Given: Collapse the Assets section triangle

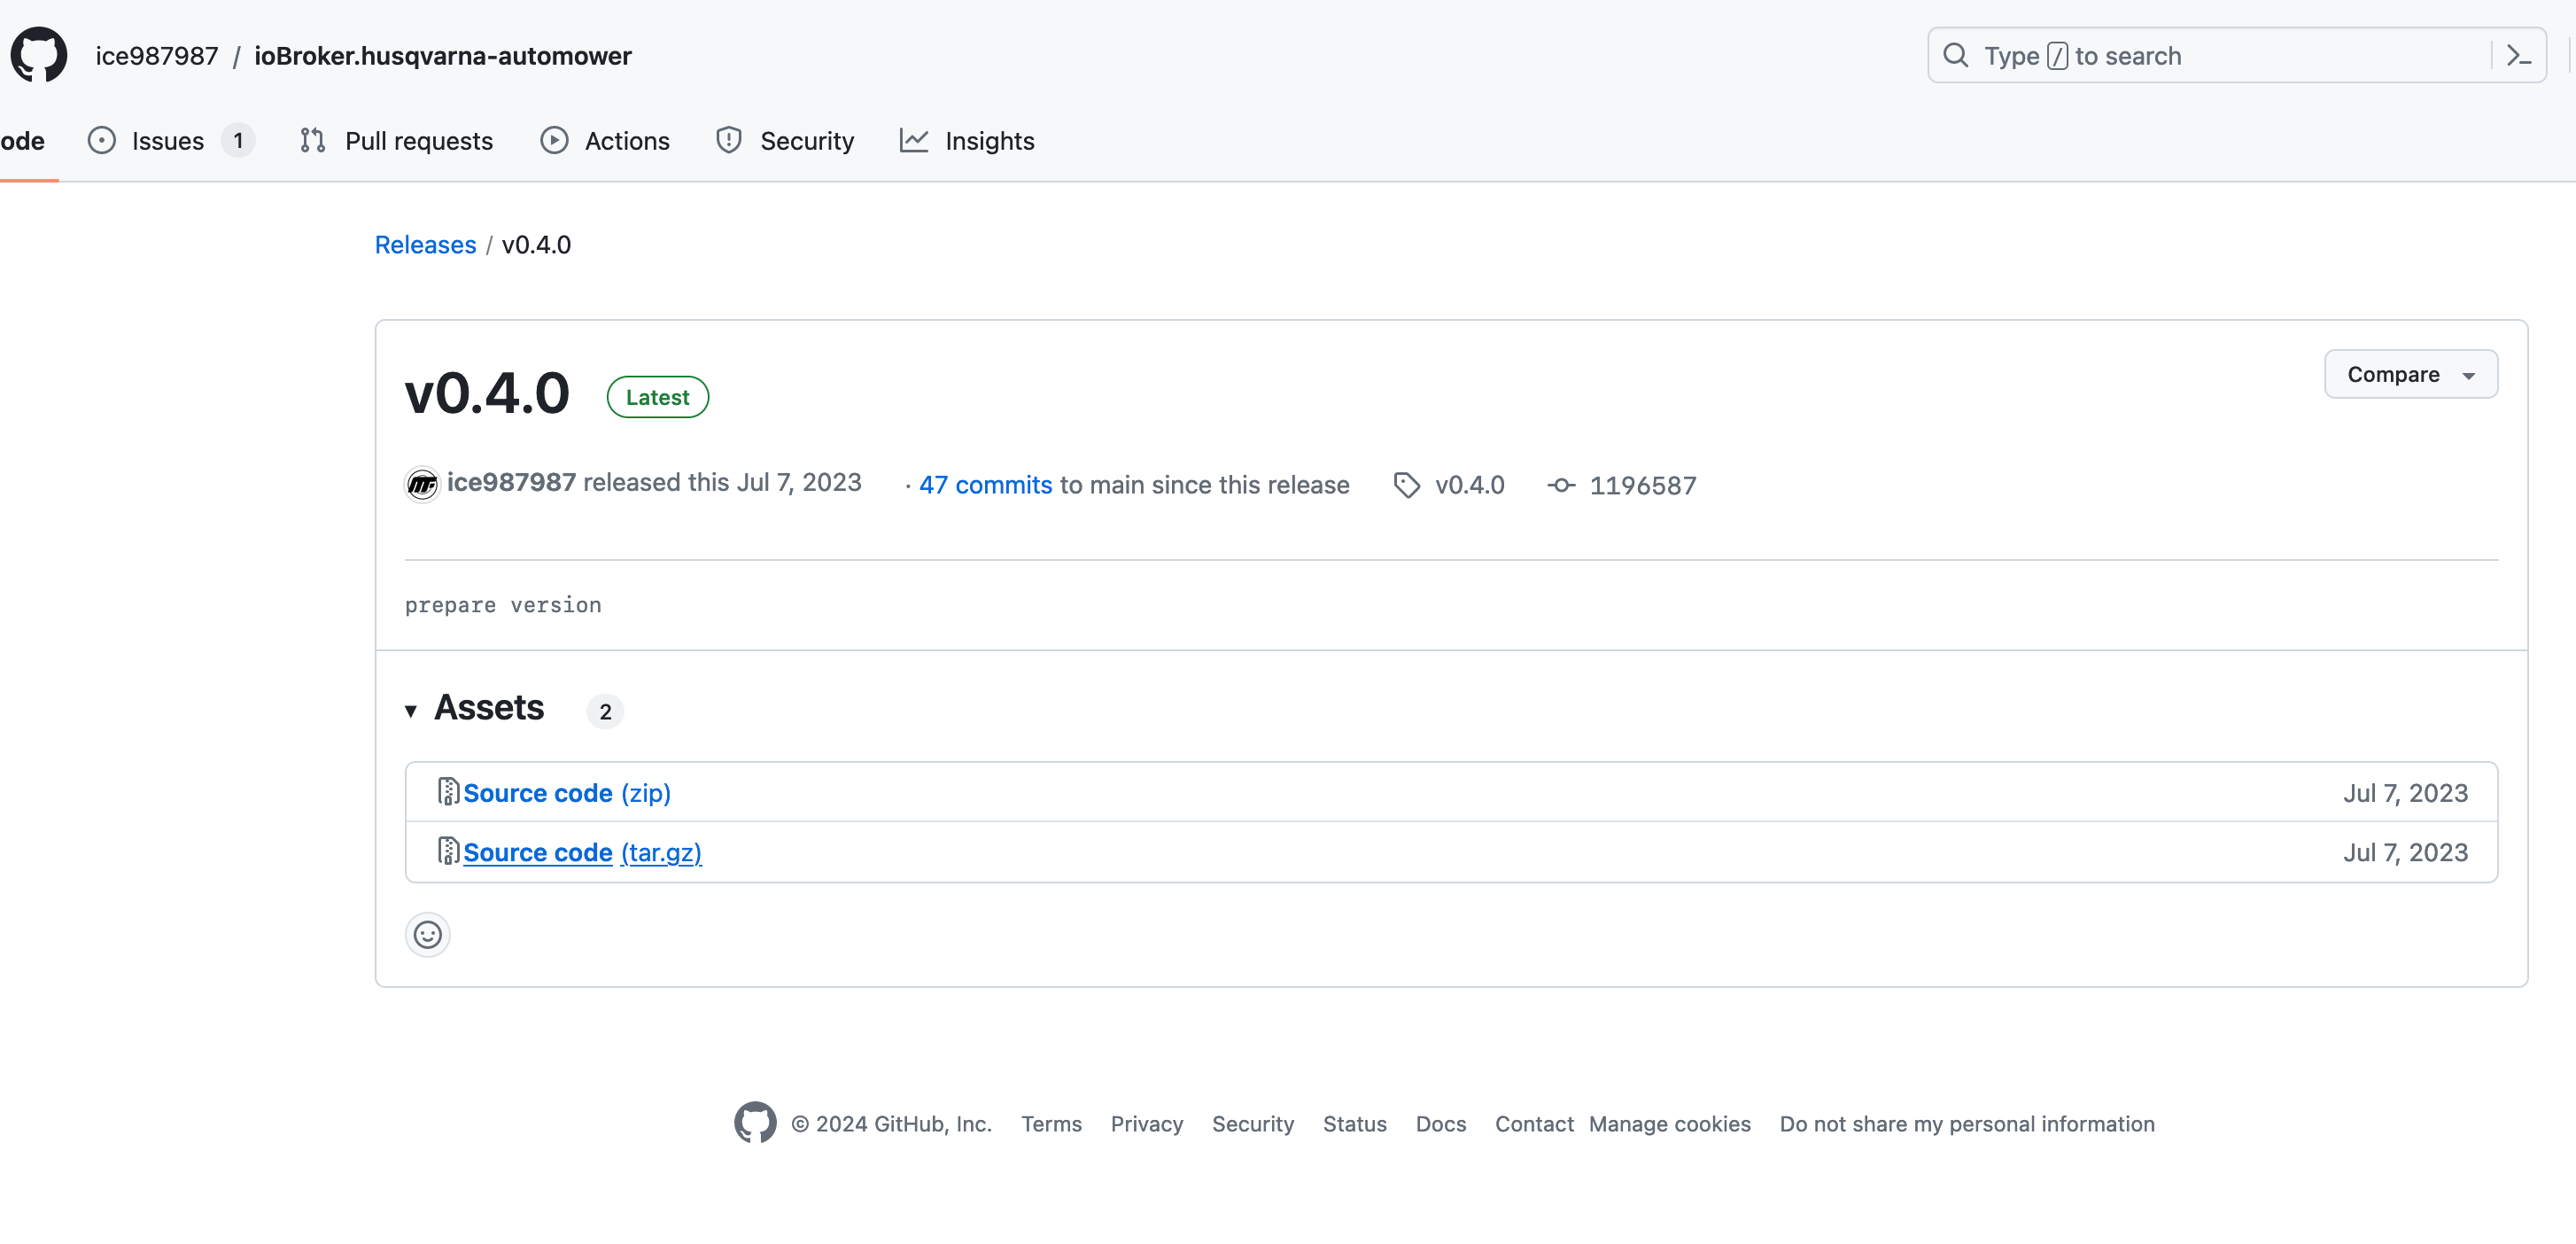Looking at the screenshot, I should (411, 711).
